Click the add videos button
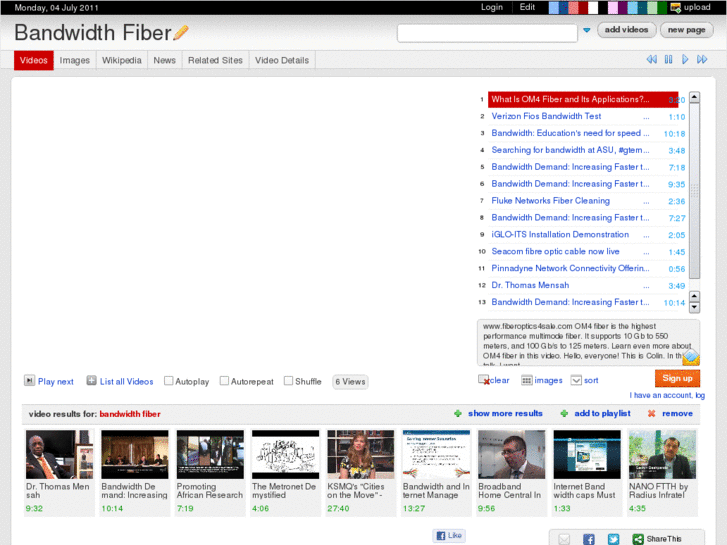The width and height of the screenshot is (727, 545). (626, 30)
